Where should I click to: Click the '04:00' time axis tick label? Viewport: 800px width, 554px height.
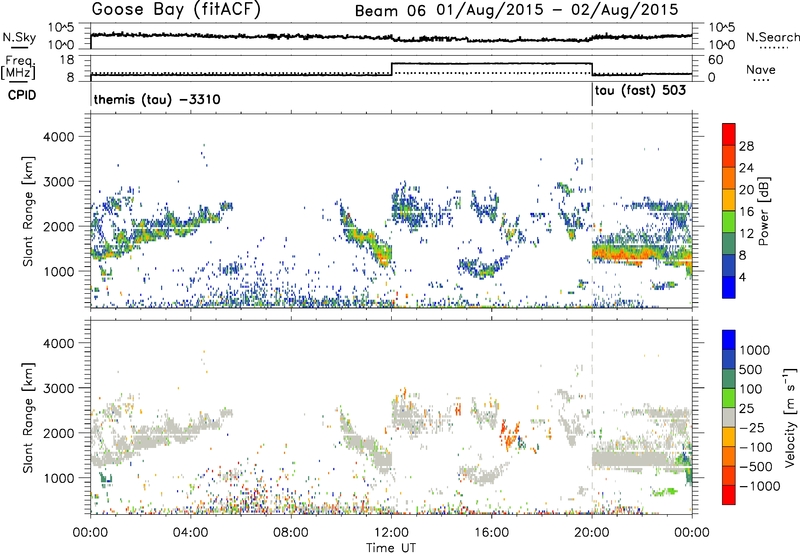191,533
